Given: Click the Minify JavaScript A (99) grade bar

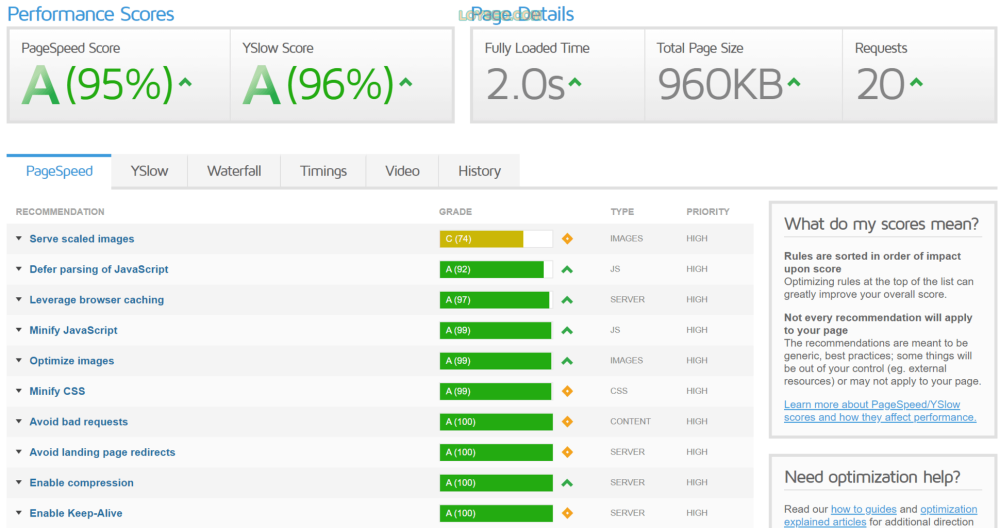Looking at the screenshot, I should coord(496,330).
